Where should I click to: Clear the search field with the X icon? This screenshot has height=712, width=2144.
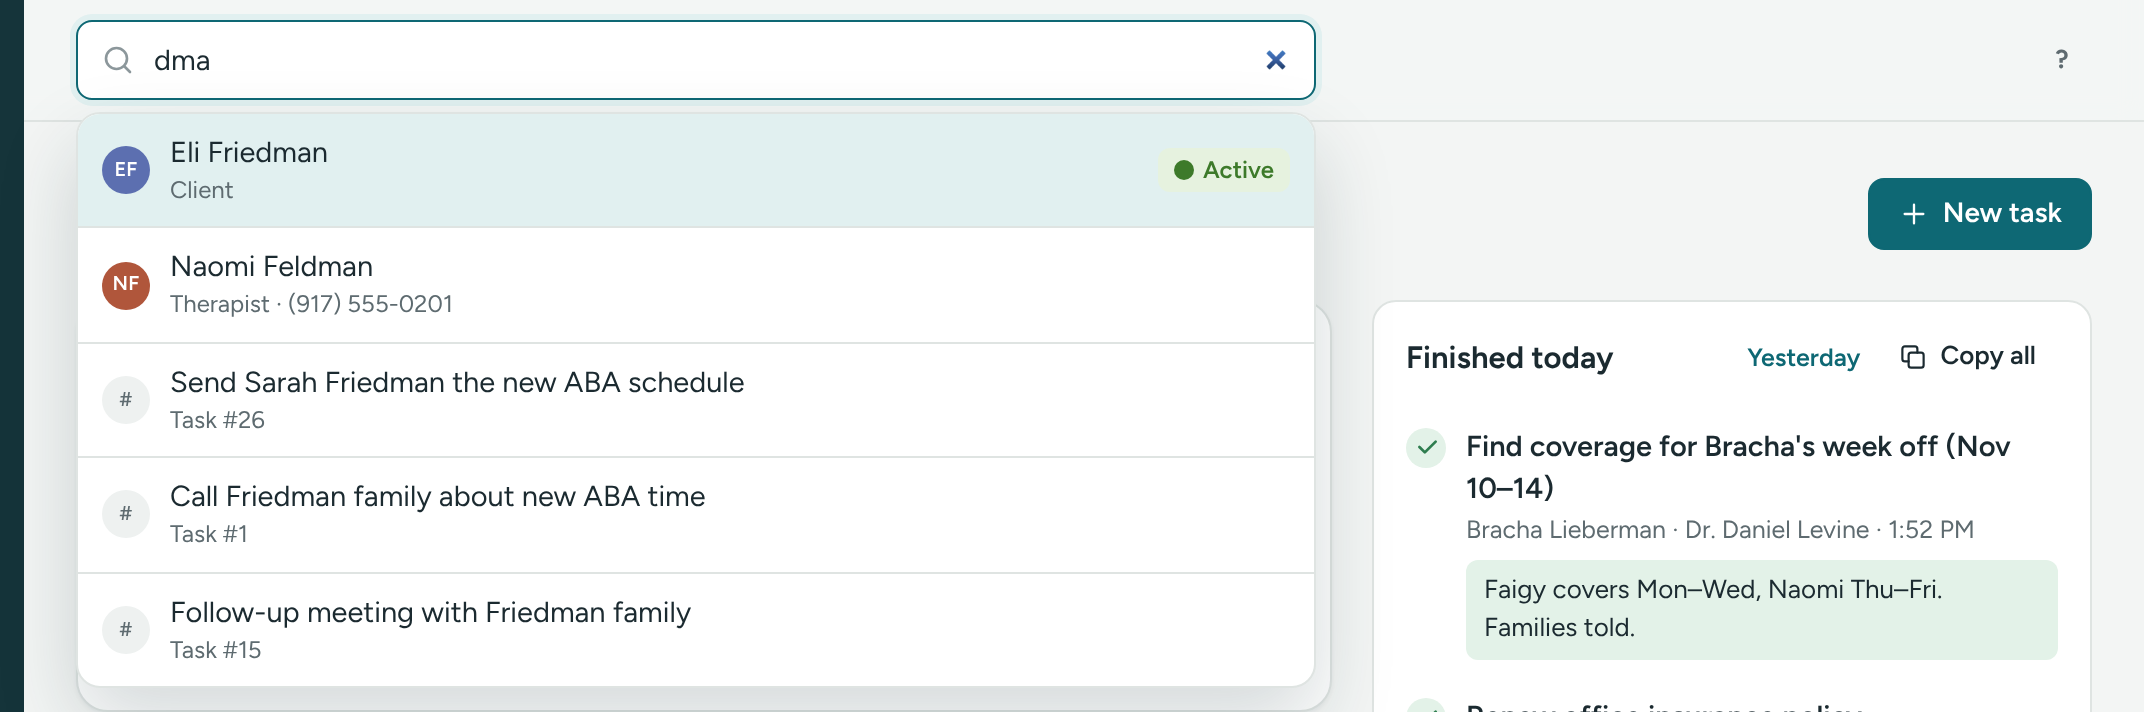click(1275, 60)
